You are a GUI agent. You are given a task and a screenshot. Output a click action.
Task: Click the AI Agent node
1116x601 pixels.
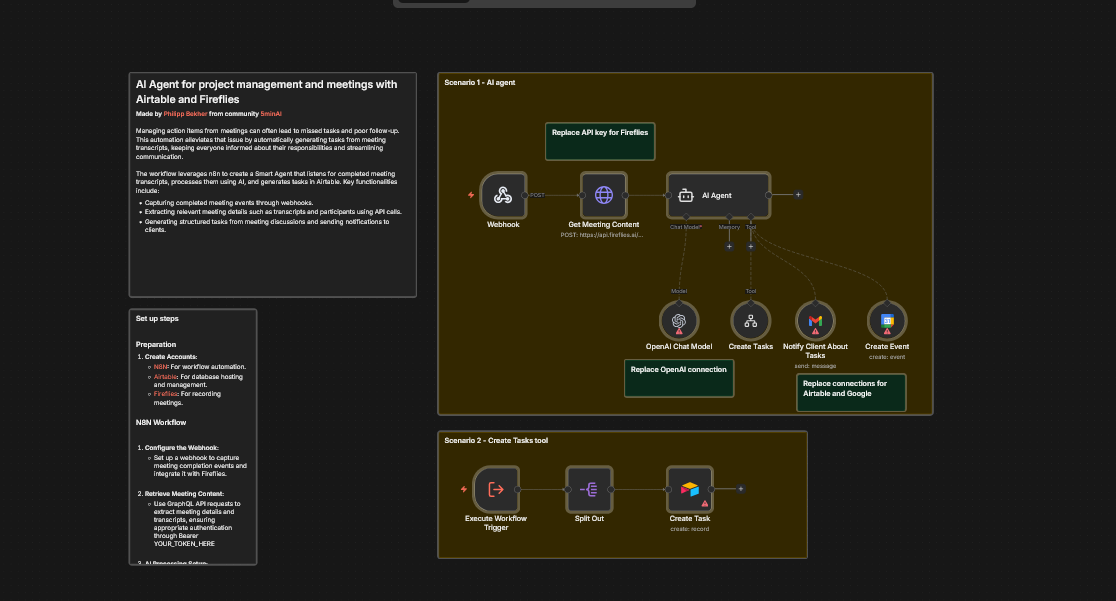click(x=718, y=195)
